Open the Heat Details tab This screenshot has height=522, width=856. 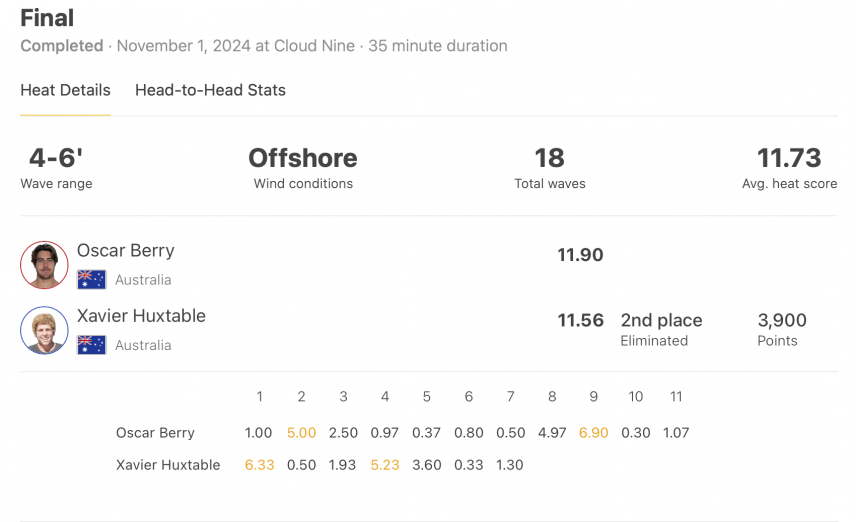pos(66,90)
